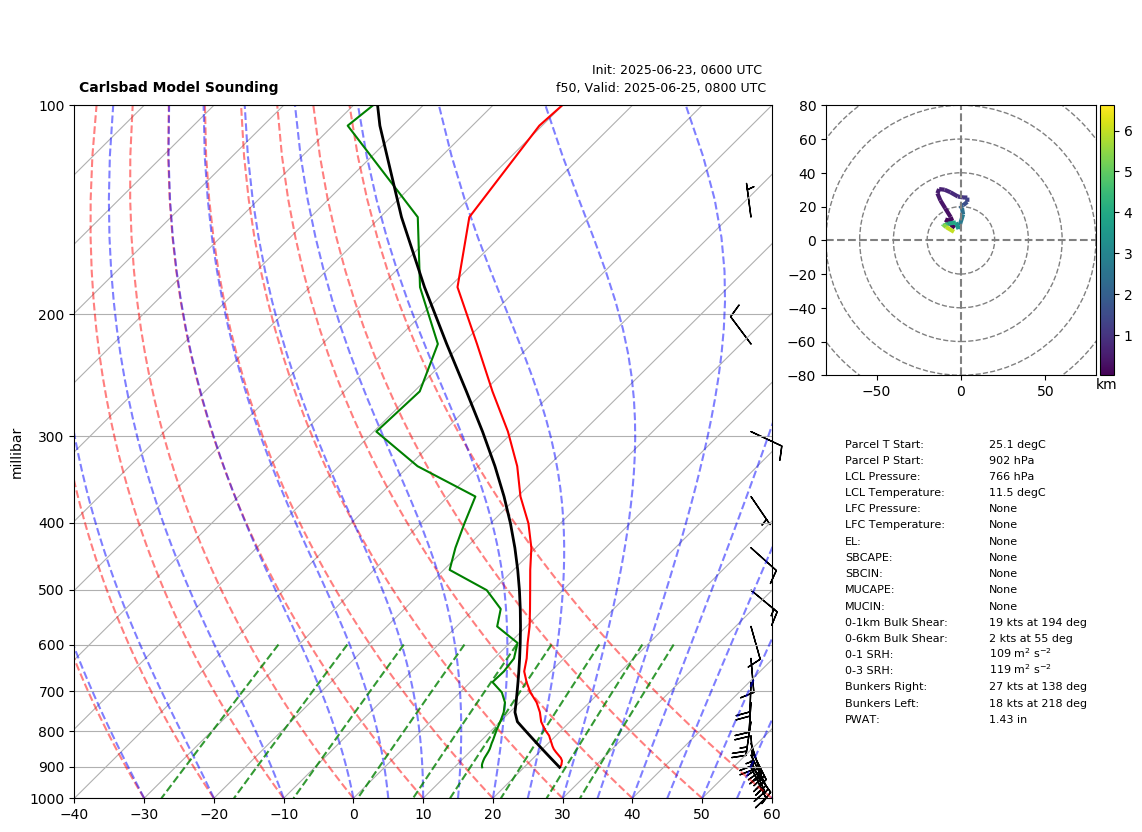Click the "−80" hodograph y-axis tick label
Viewport: 1142px width, 832px height.
point(803,376)
